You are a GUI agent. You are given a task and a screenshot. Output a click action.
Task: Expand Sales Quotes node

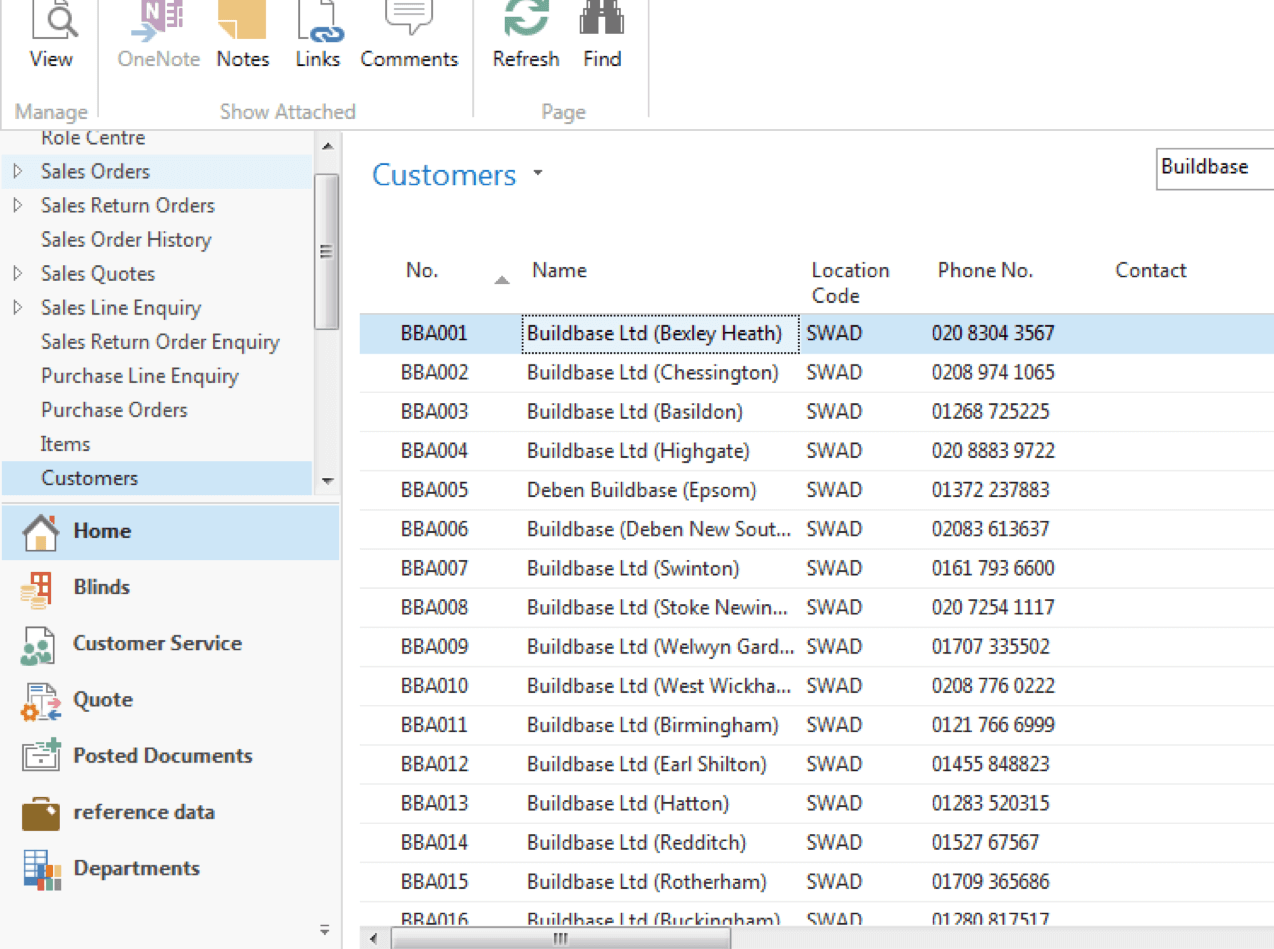(17, 274)
